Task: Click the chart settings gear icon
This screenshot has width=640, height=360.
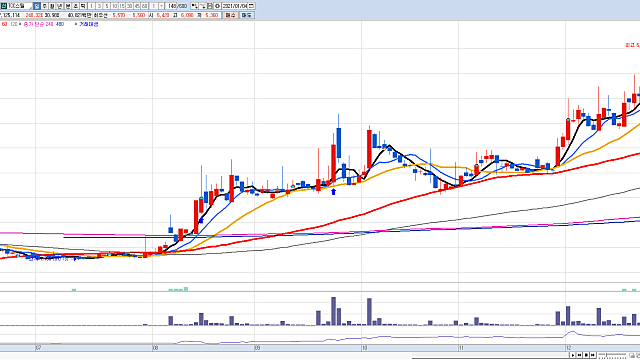Action: [217, 6]
